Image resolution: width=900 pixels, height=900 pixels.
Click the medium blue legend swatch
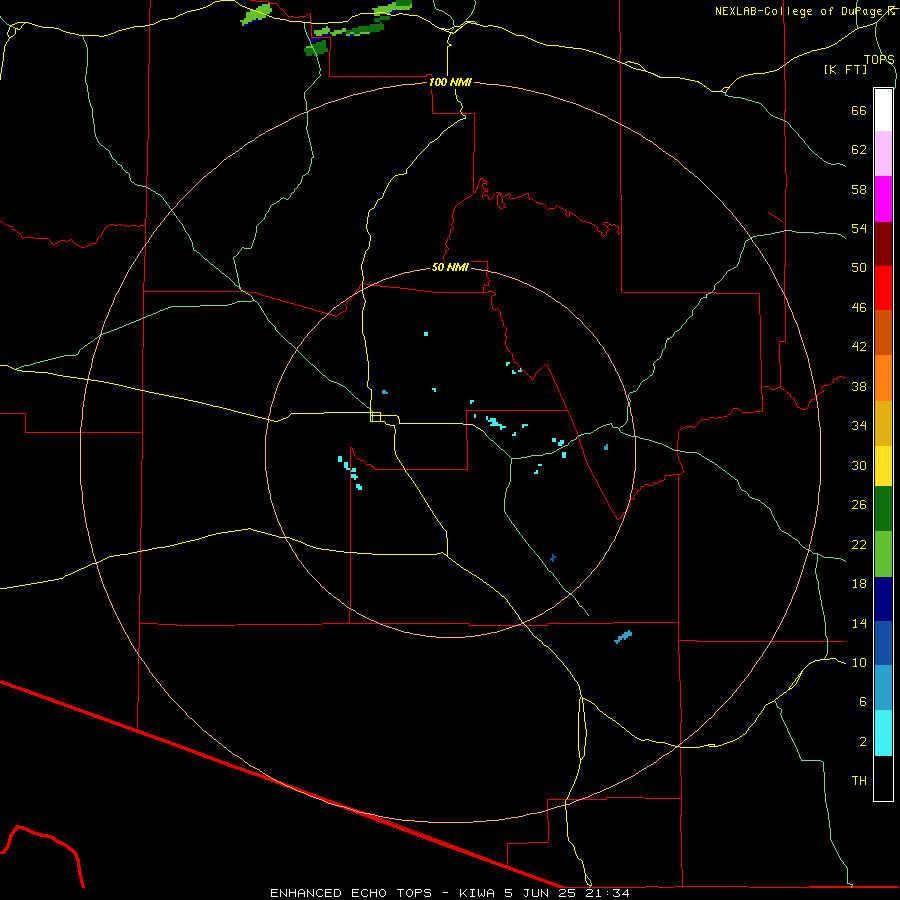pyautogui.click(x=883, y=643)
